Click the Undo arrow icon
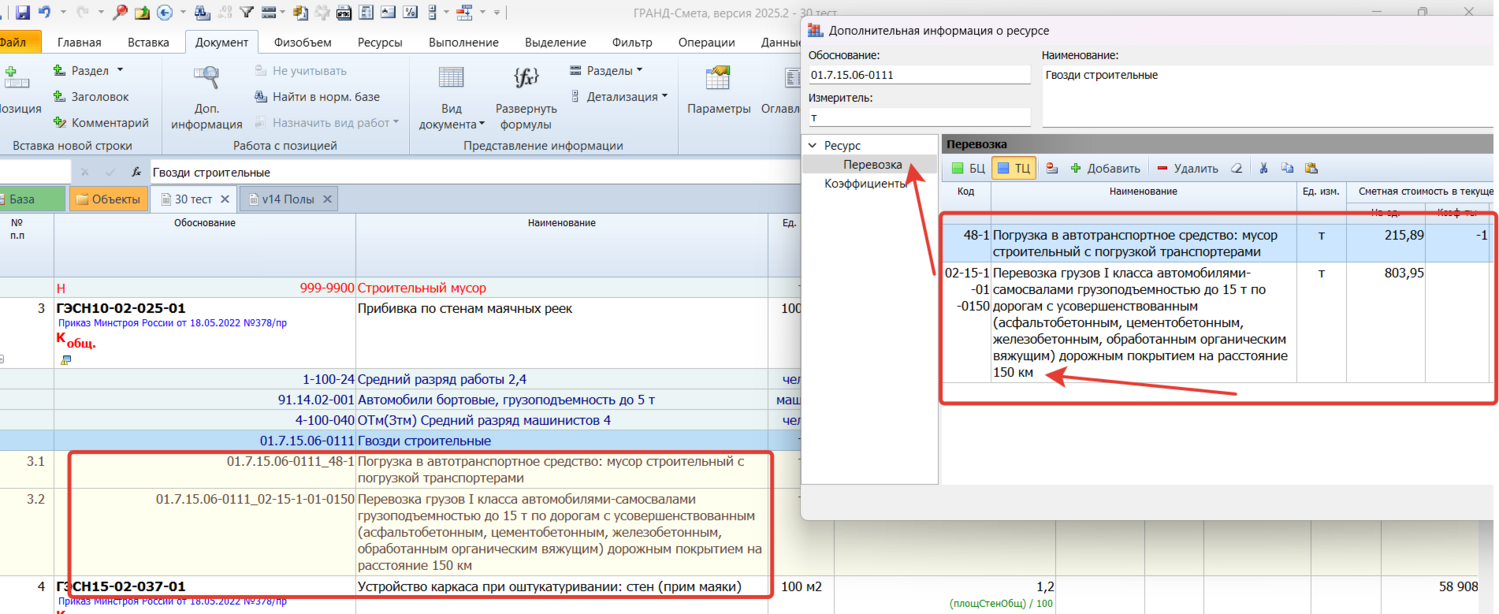The height and width of the screenshot is (614, 1499). (45, 13)
